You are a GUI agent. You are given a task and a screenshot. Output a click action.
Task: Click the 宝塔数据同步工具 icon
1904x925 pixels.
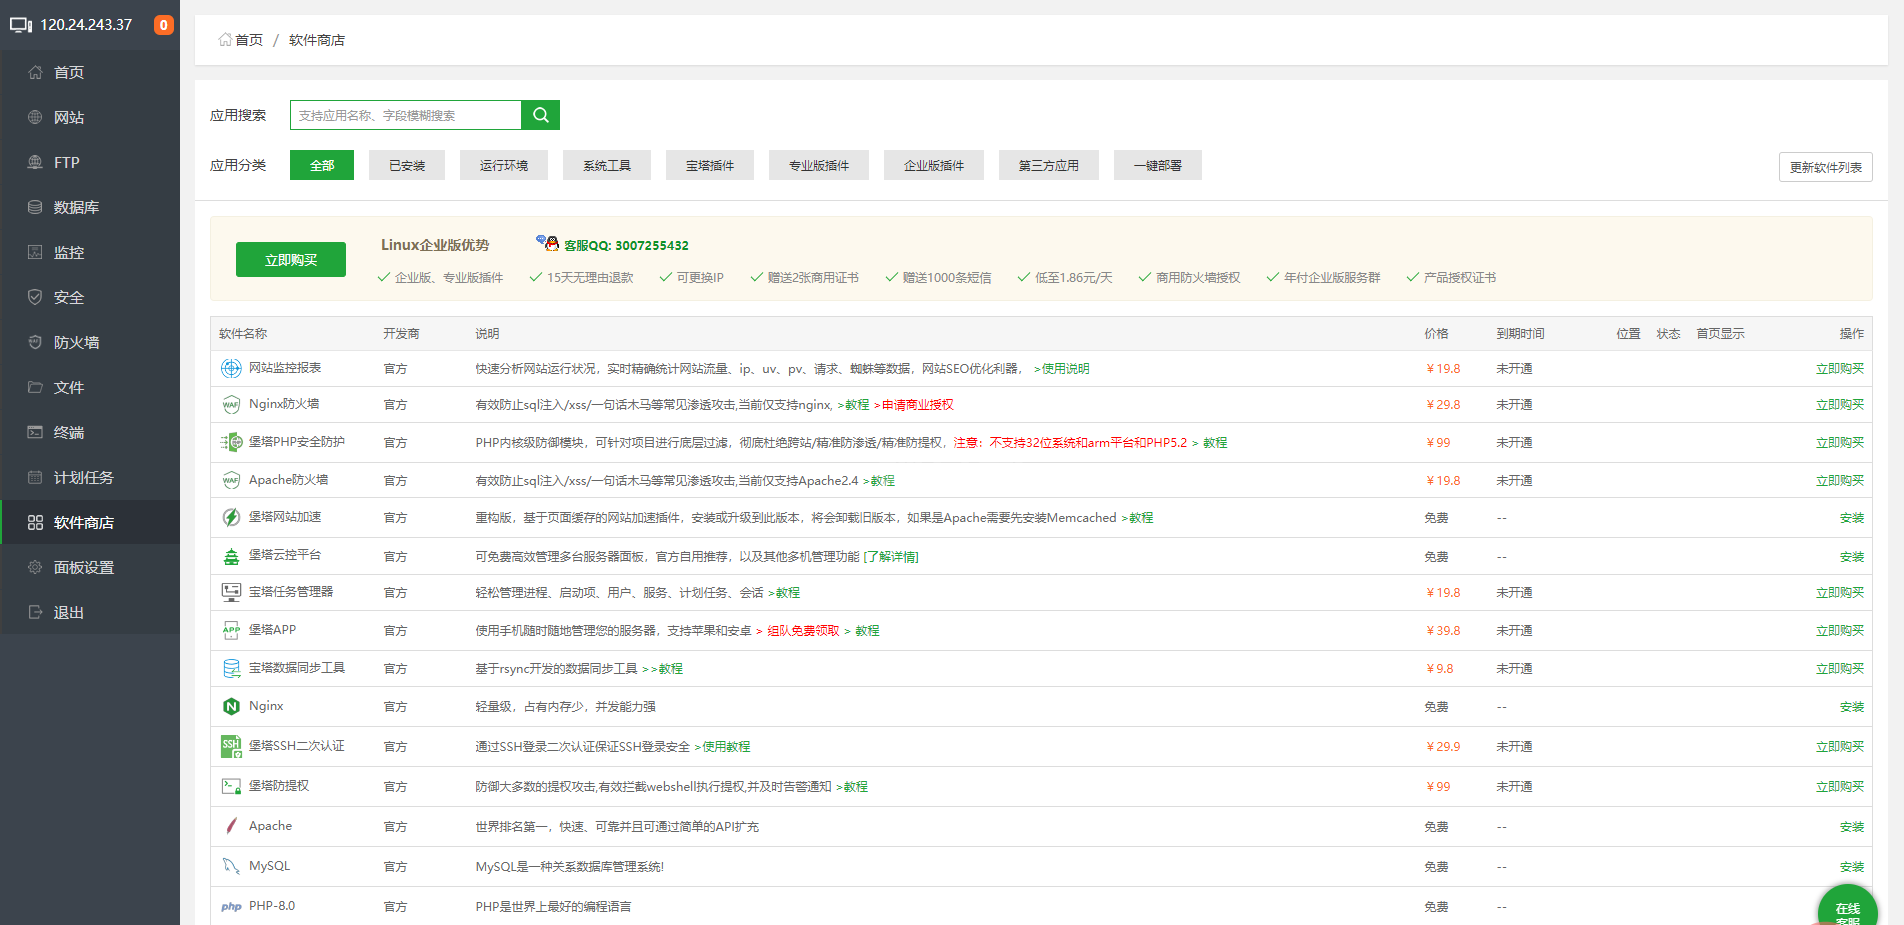tap(231, 668)
